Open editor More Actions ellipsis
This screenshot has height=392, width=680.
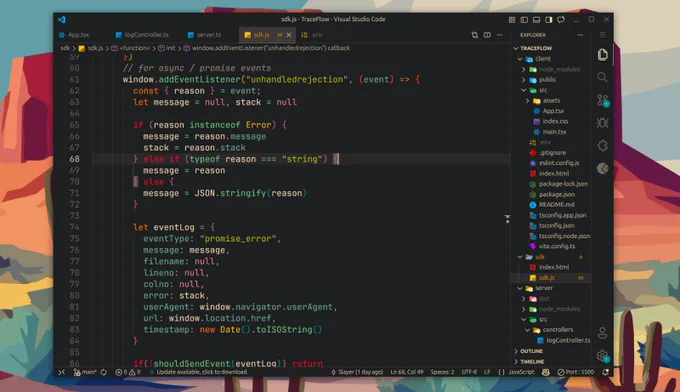[500, 35]
